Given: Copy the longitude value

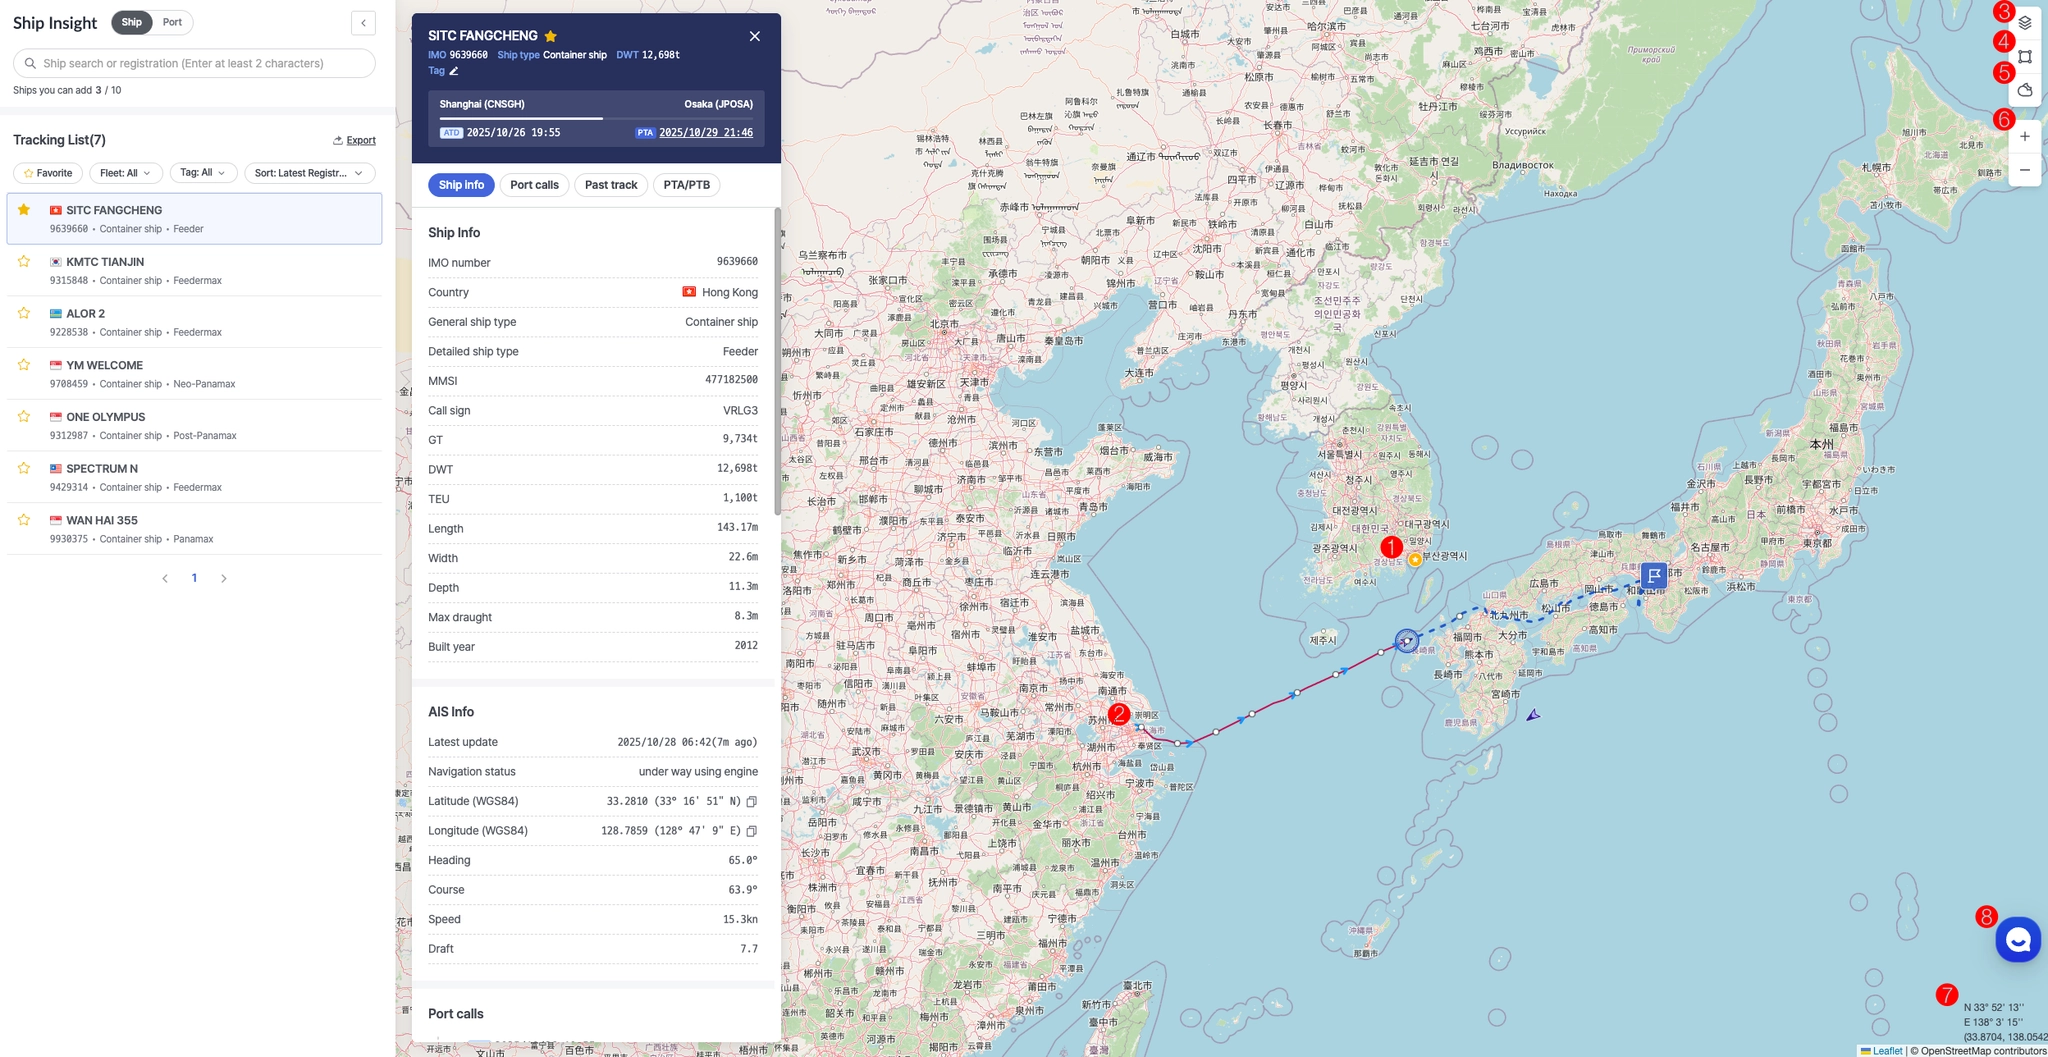Looking at the screenshot, I should tap(752, 831).
